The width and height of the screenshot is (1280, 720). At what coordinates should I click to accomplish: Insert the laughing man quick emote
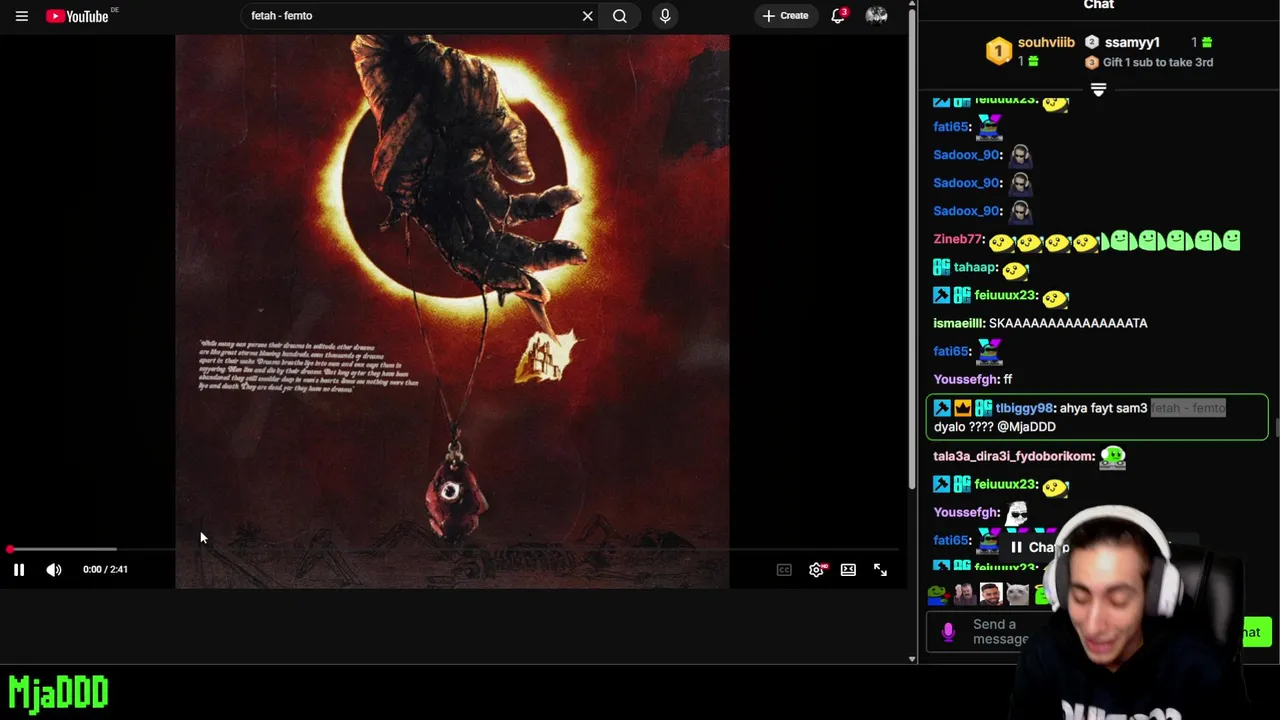pos(964,595)
